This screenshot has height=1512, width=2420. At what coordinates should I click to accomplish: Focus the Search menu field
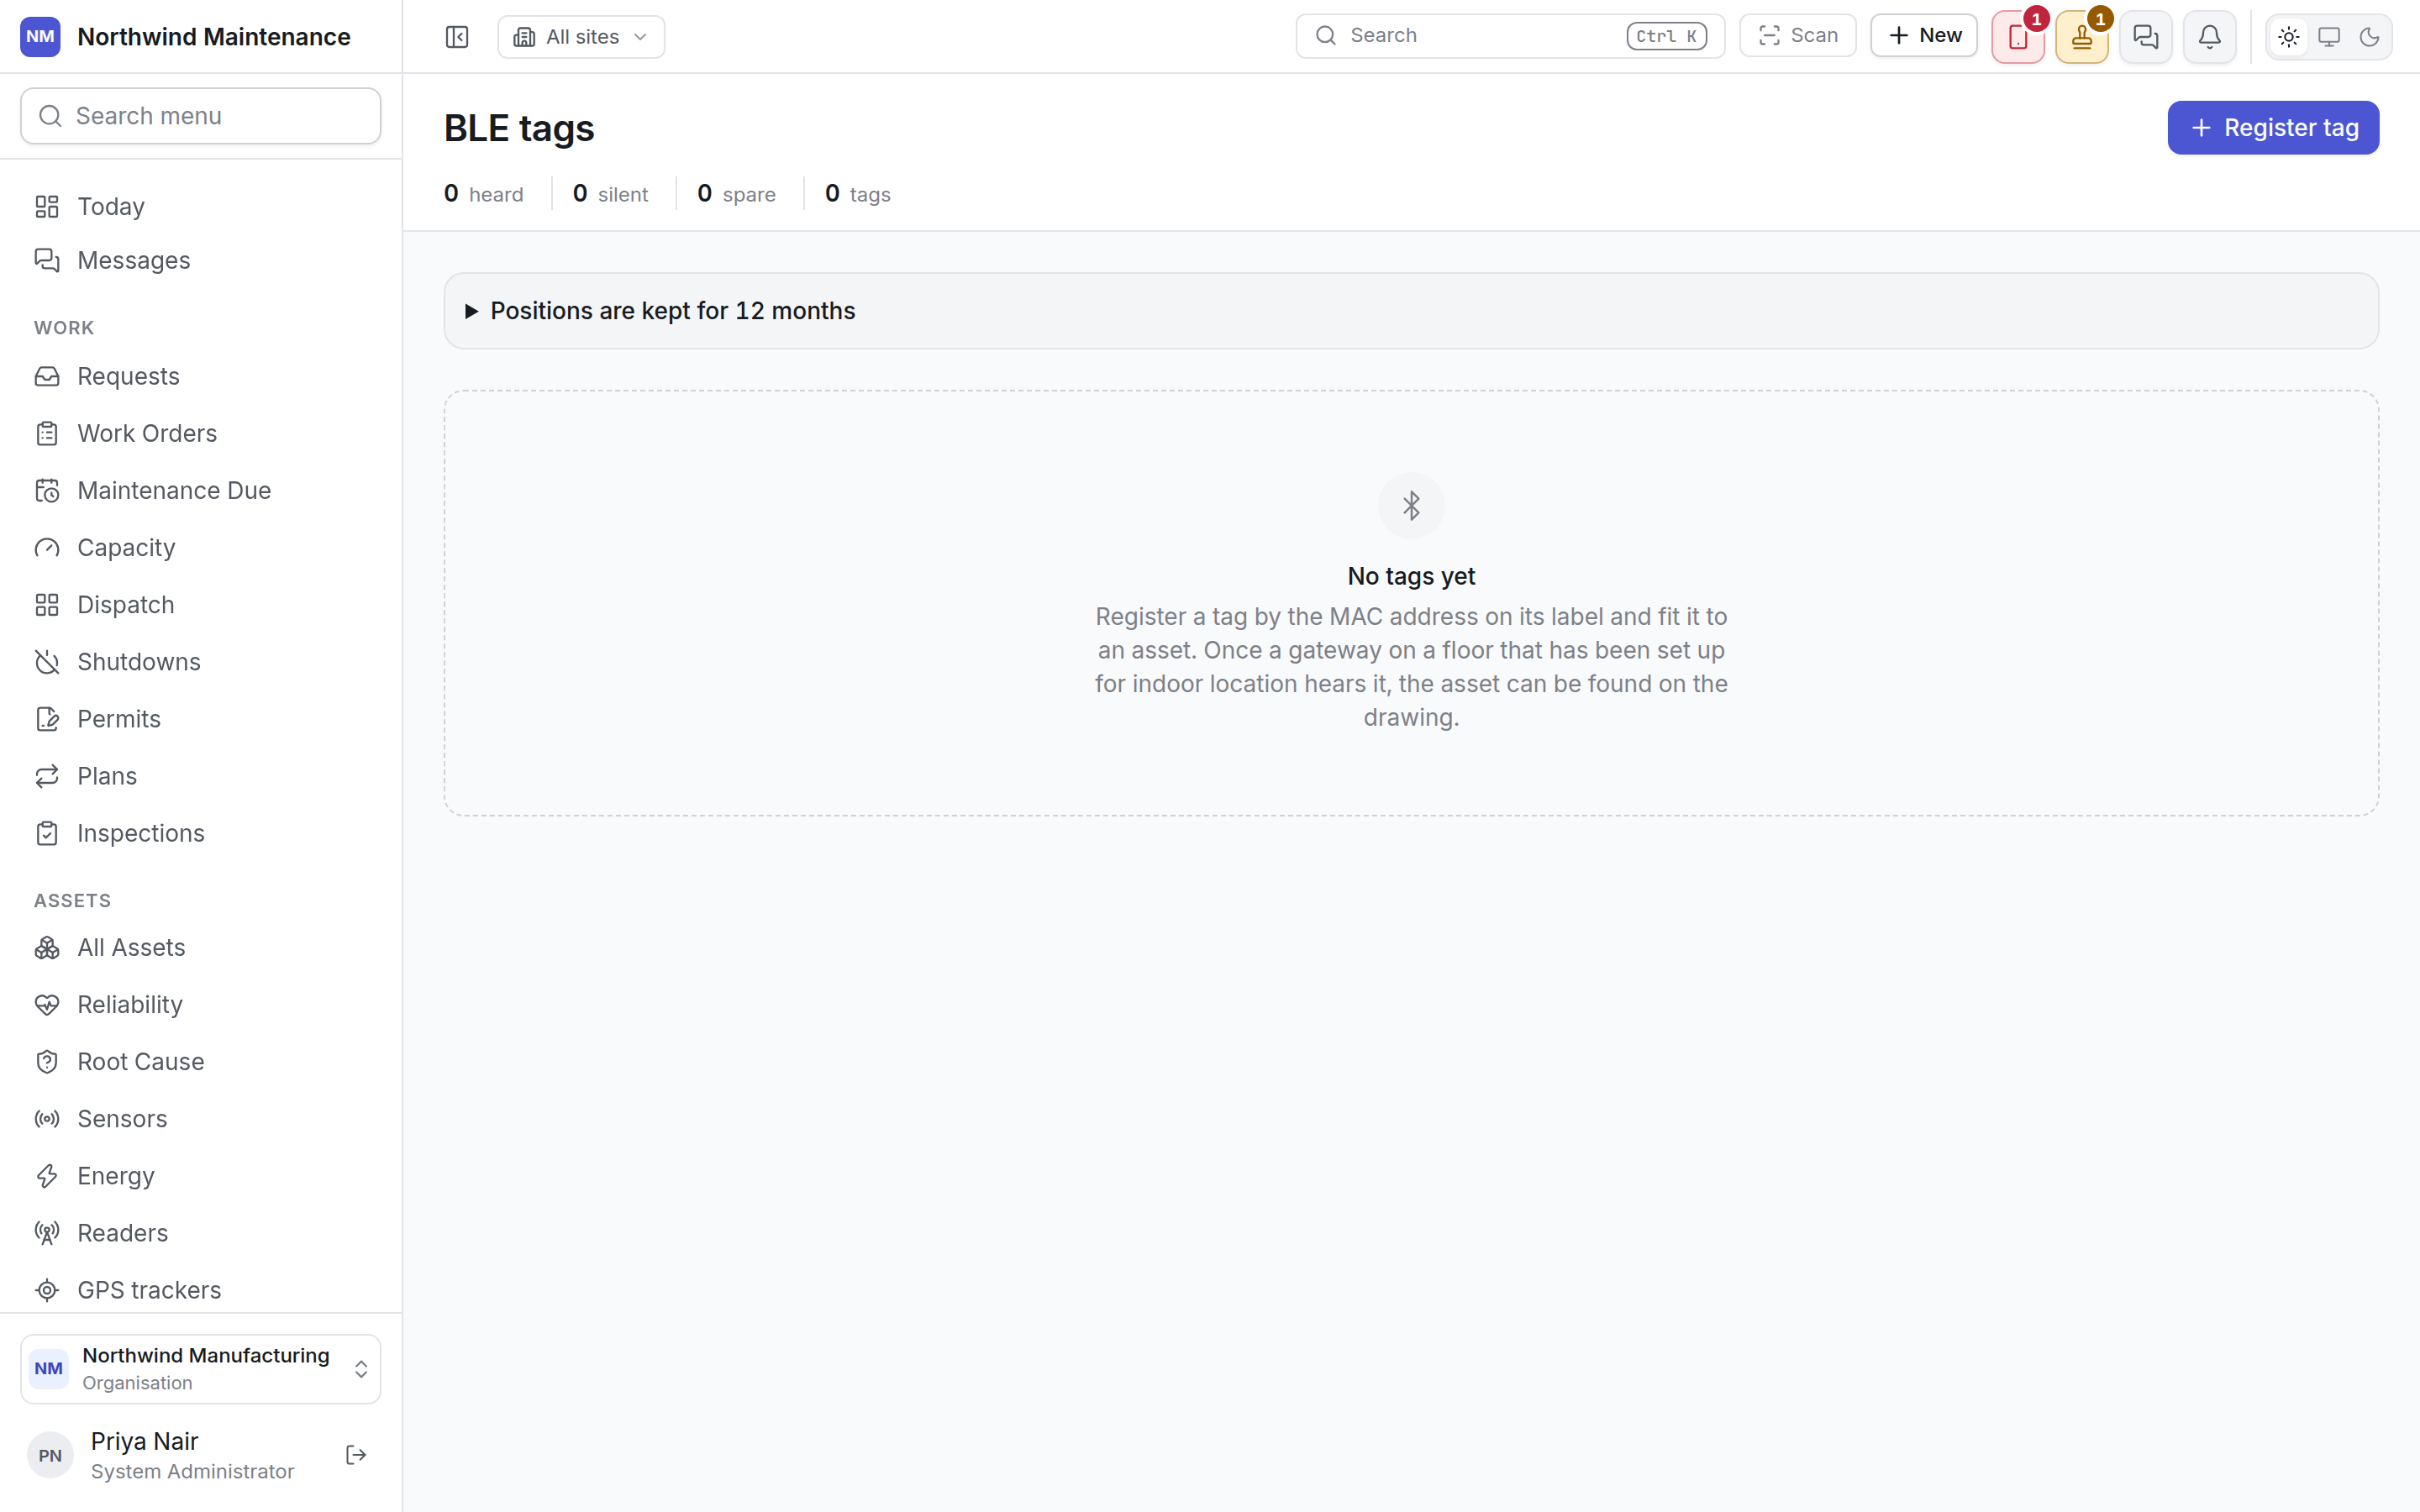click(x=201, y=116)
